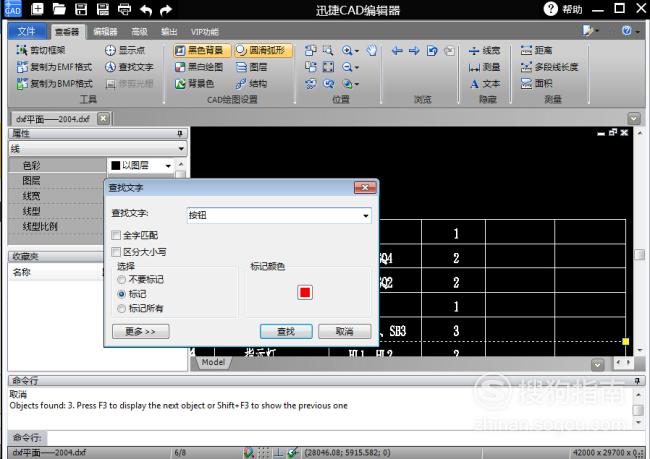Switch to the VIP功能 tab

pos(204,32)
